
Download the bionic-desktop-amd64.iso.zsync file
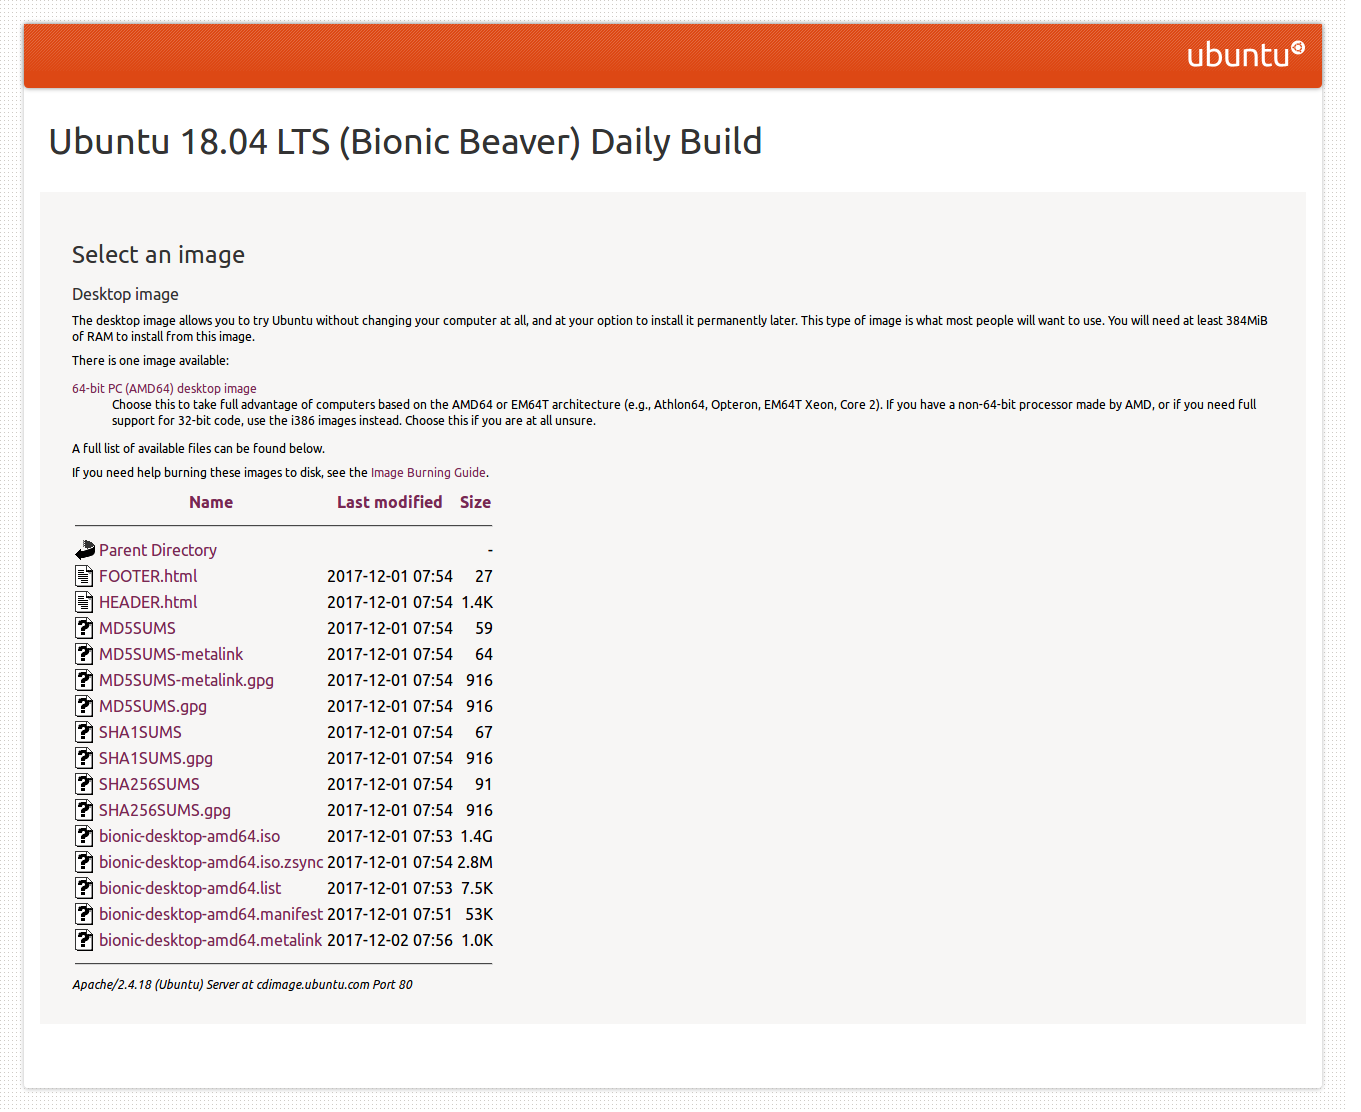click(x=211, y=862)
